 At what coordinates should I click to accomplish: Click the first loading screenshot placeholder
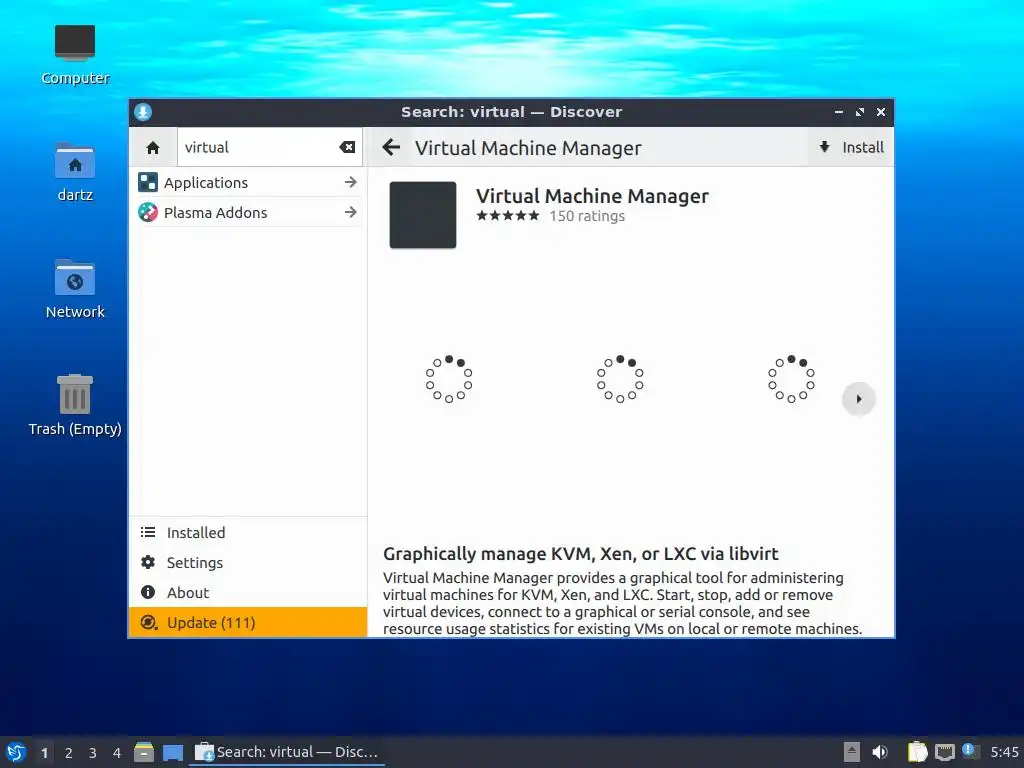(449, 379)
